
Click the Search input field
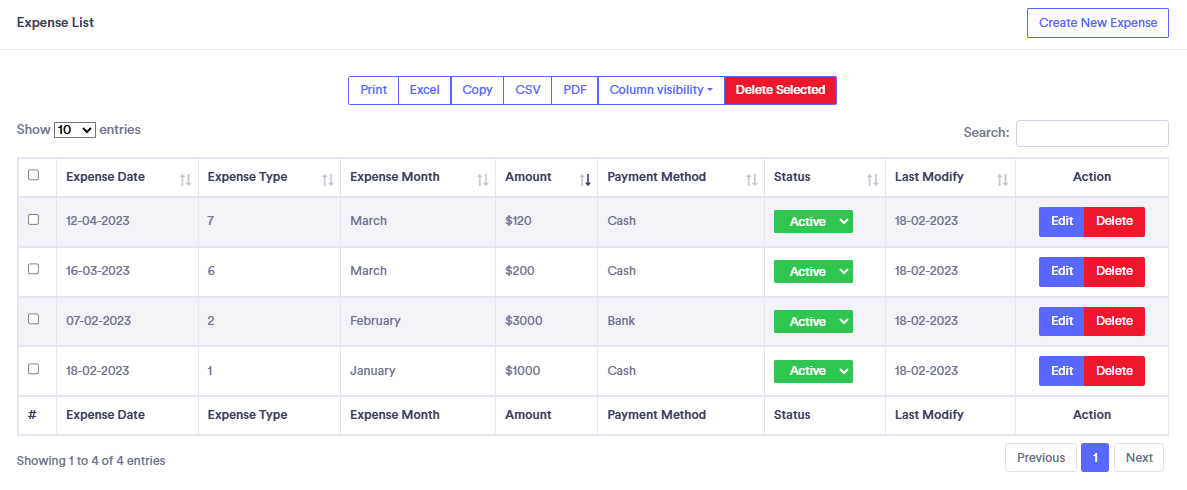click(1092, 133)
